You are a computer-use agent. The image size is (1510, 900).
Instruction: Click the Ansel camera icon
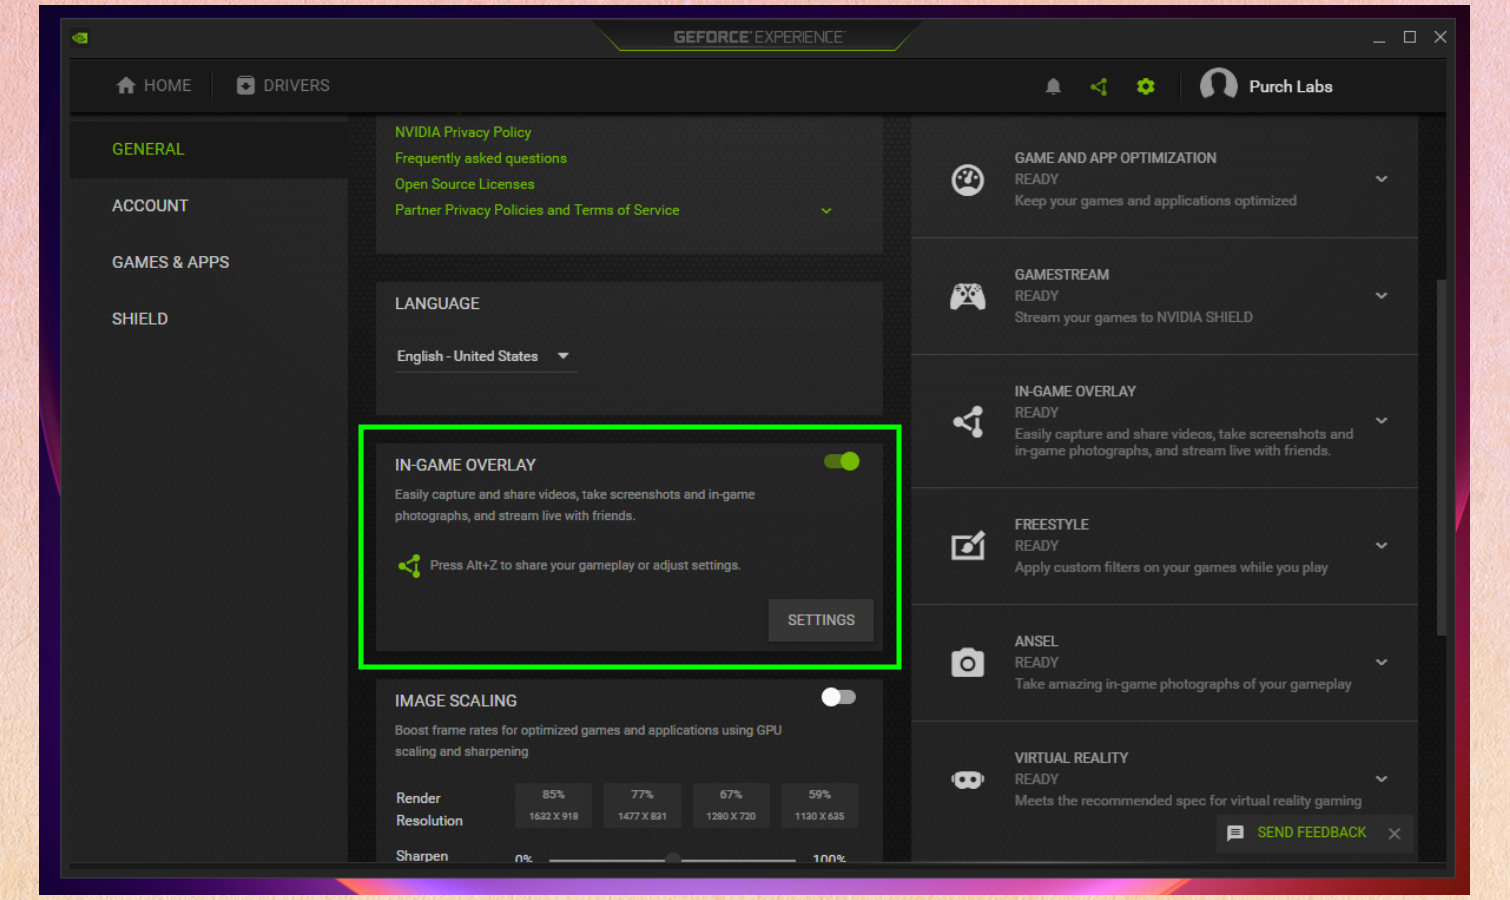(x=967, y=662)
